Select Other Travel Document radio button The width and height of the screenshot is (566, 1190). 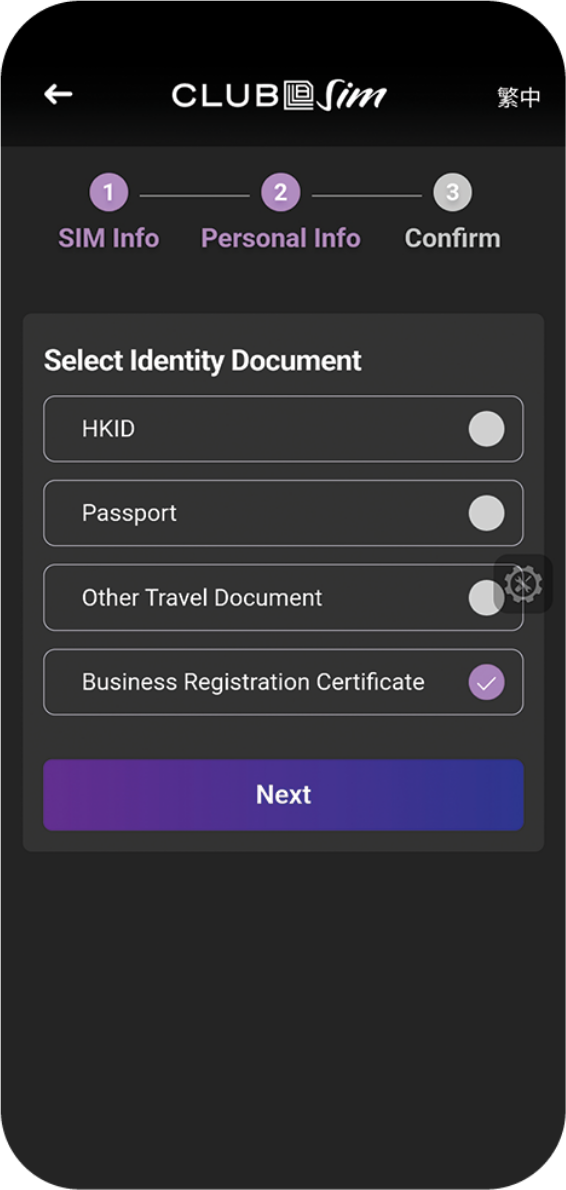(x=482, y=597)
